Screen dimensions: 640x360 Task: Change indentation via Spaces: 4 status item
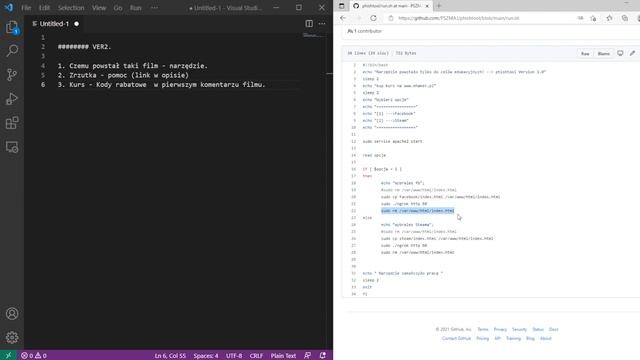tap(206, 356)
